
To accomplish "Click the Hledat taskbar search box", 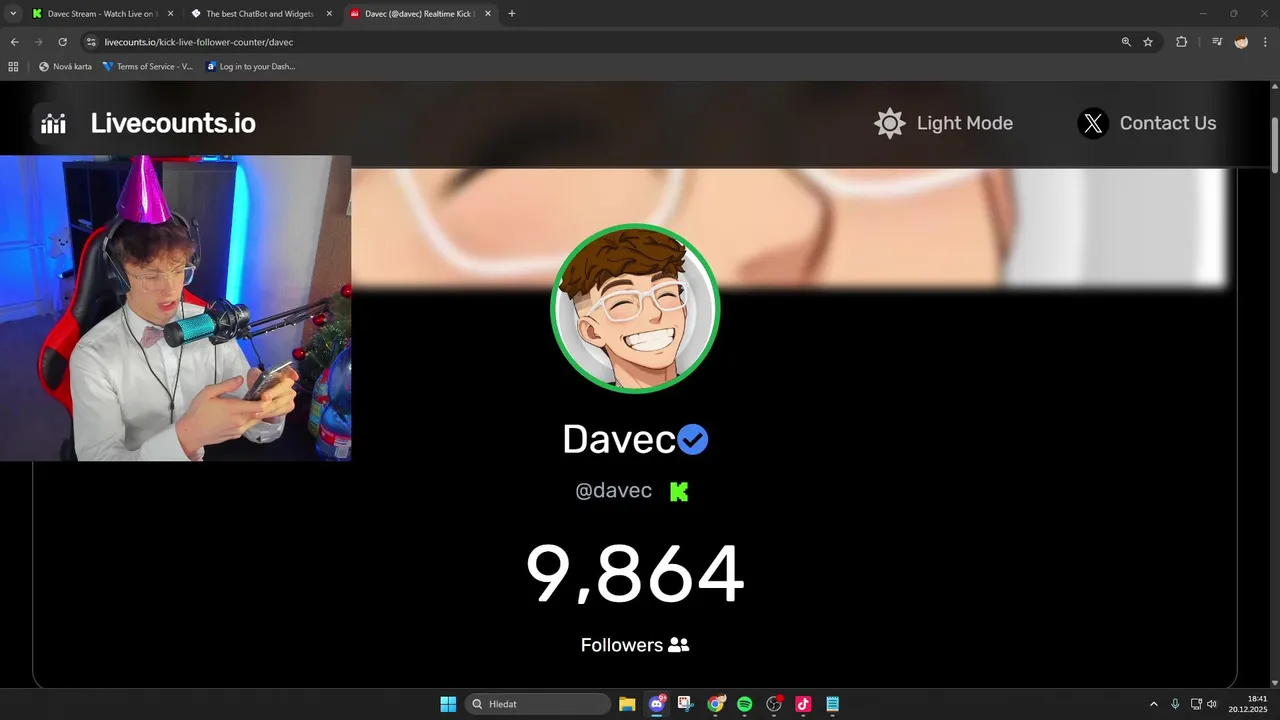I will pos(538,704).
